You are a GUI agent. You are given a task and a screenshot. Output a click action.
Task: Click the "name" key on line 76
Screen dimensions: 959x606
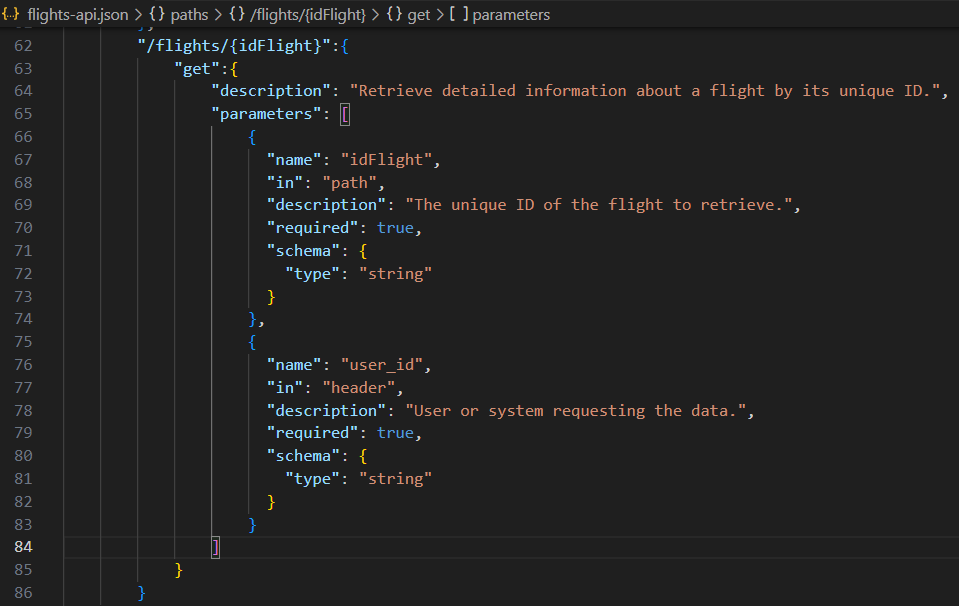click(x=294, y=365)
